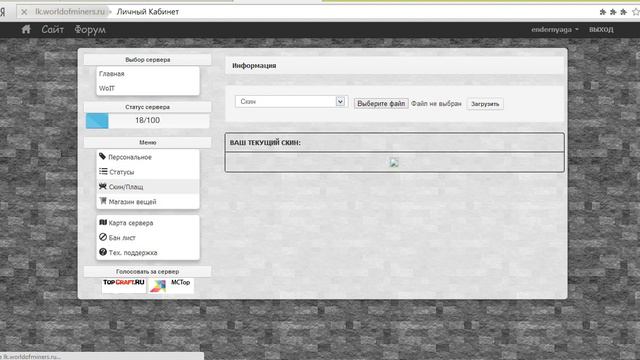Click the Информация heading
Viewport: 640px width, 360px height.
point(254,66)
